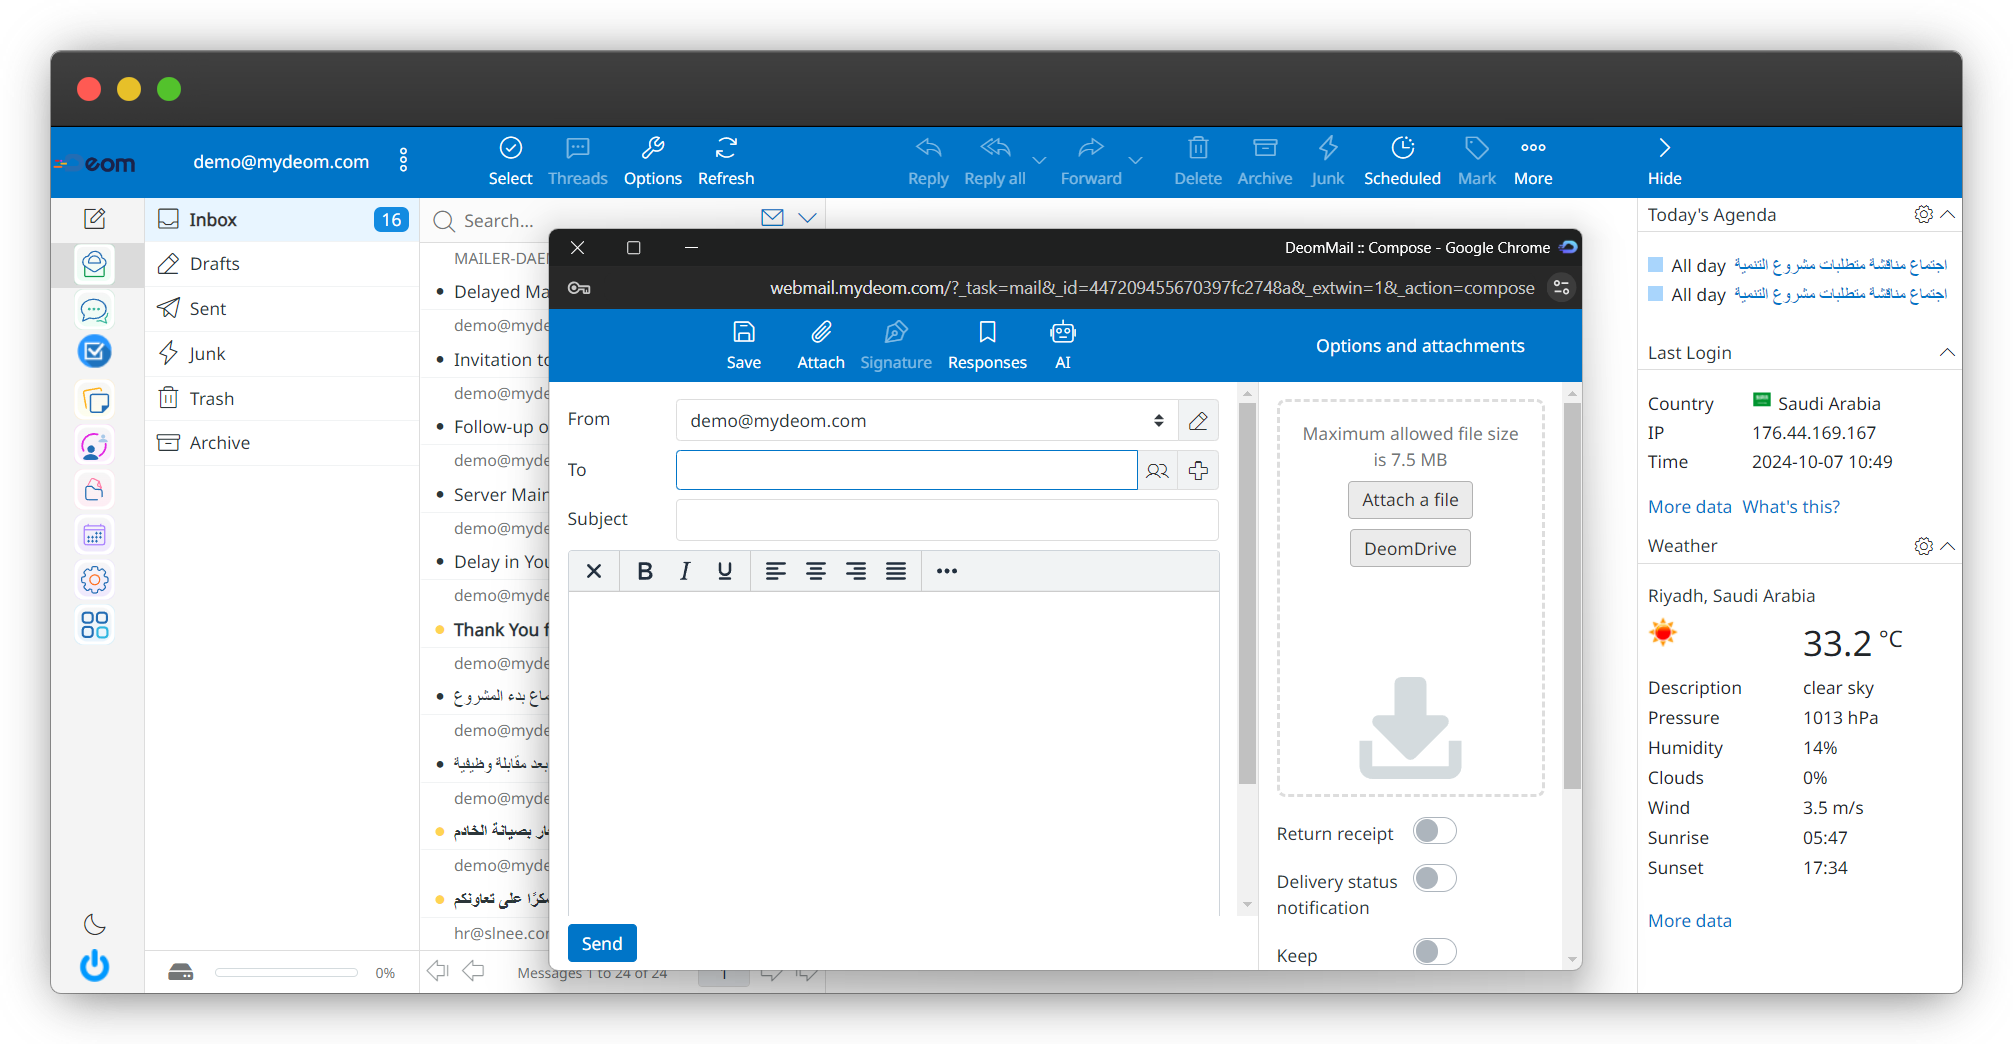Image resolution: width=2013 pixels, height=1044 pixels.
Task: Collapse the Last Login section
Action: coord(1946,352)
